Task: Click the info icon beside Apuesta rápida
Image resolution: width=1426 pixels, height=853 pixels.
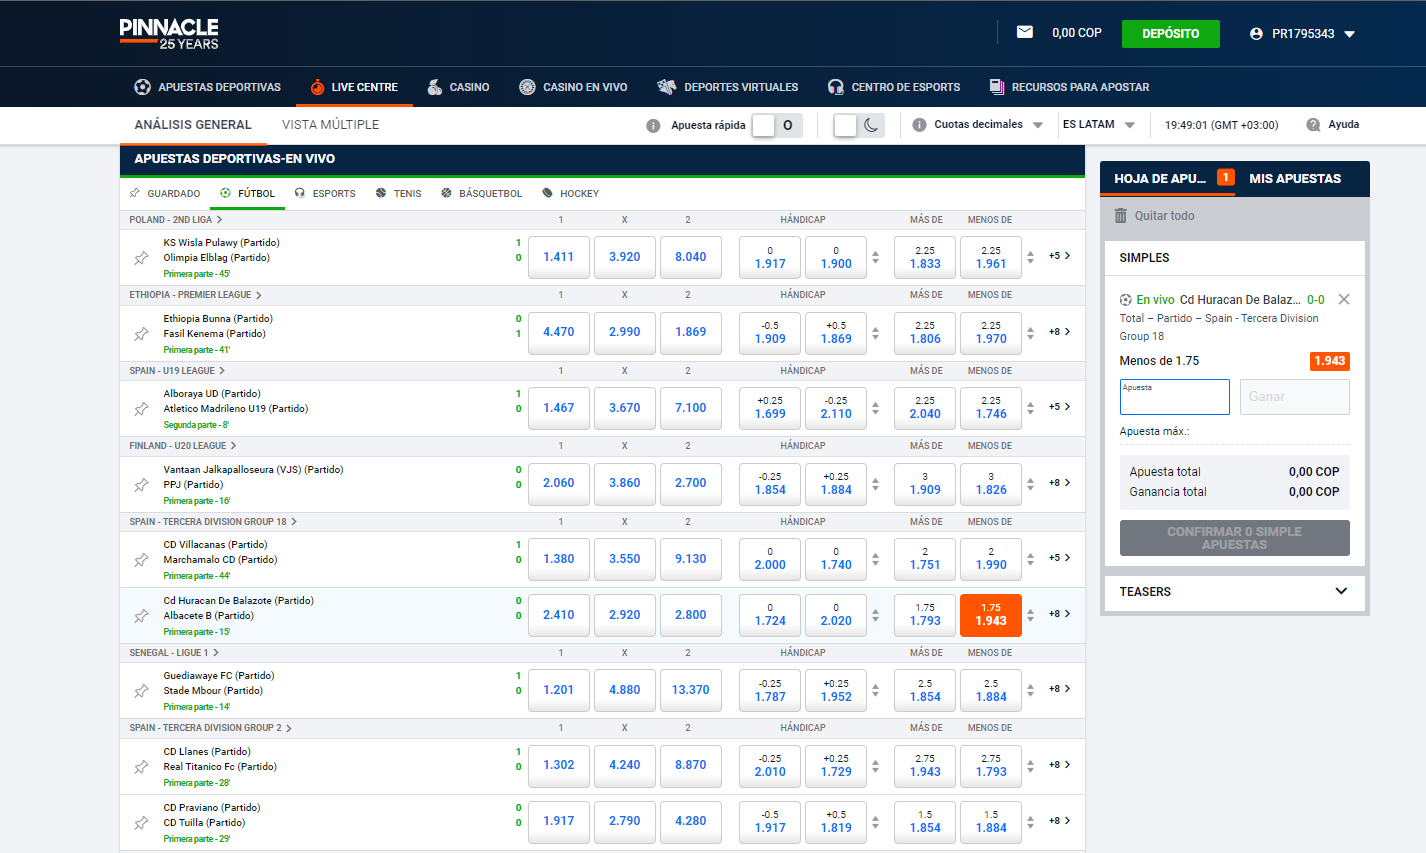Action: coord(653,126)
